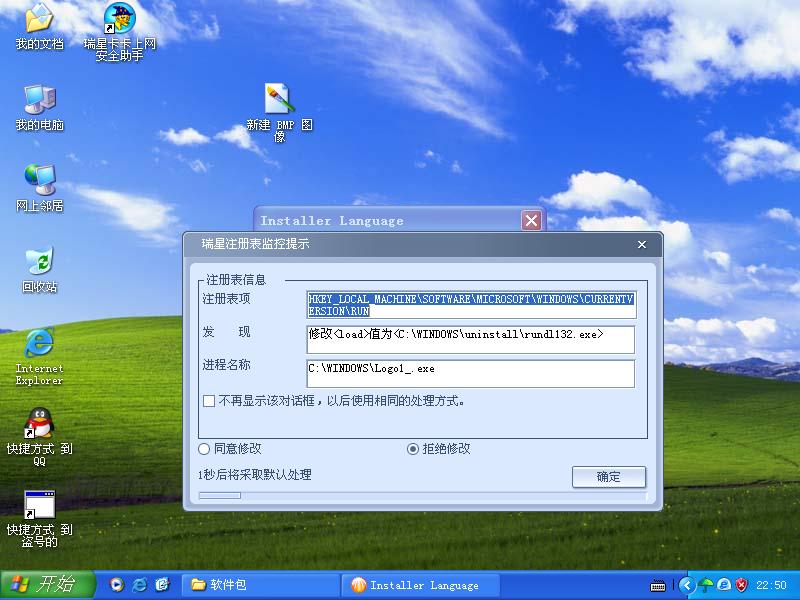The height and width of the screenshot is (600, 800).
Task: Close the 瑞星注册表监控提示 dialog
Action: [642, 244]
